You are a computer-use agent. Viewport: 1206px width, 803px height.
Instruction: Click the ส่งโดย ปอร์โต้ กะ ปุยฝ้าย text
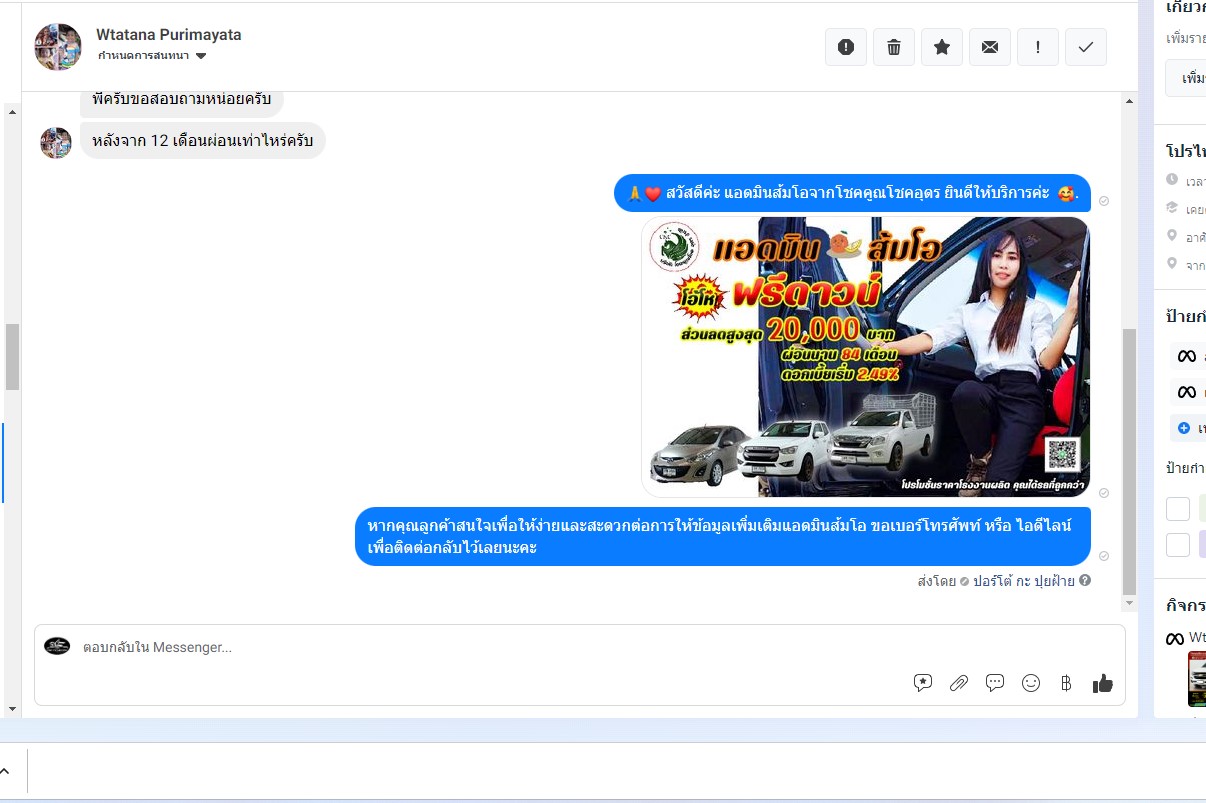pyautogui.click(x=996, y=580)
